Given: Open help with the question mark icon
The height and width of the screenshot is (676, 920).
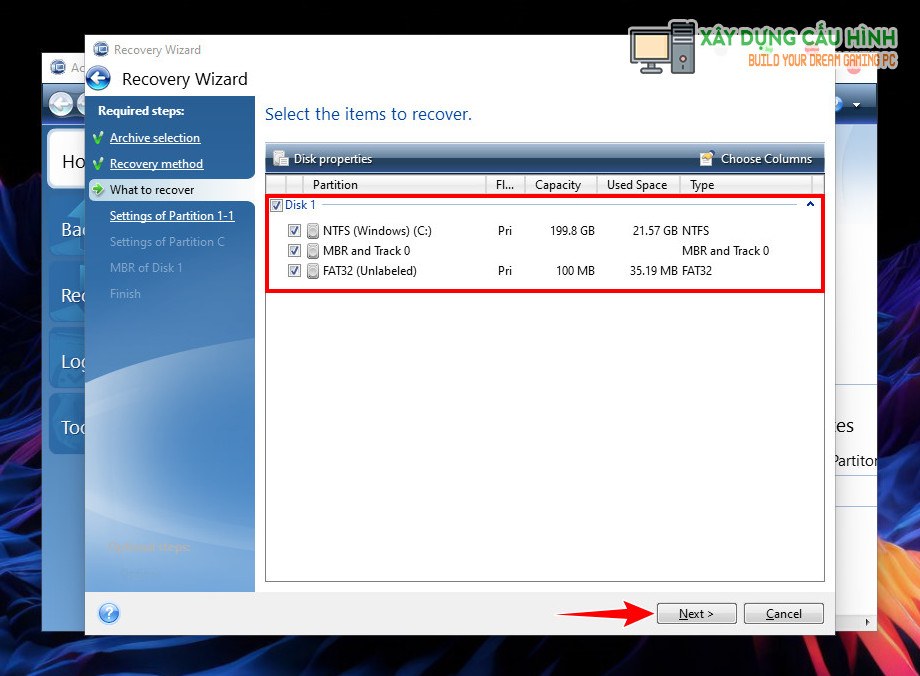Looking at the screenshot, I should tap(109, 613).
